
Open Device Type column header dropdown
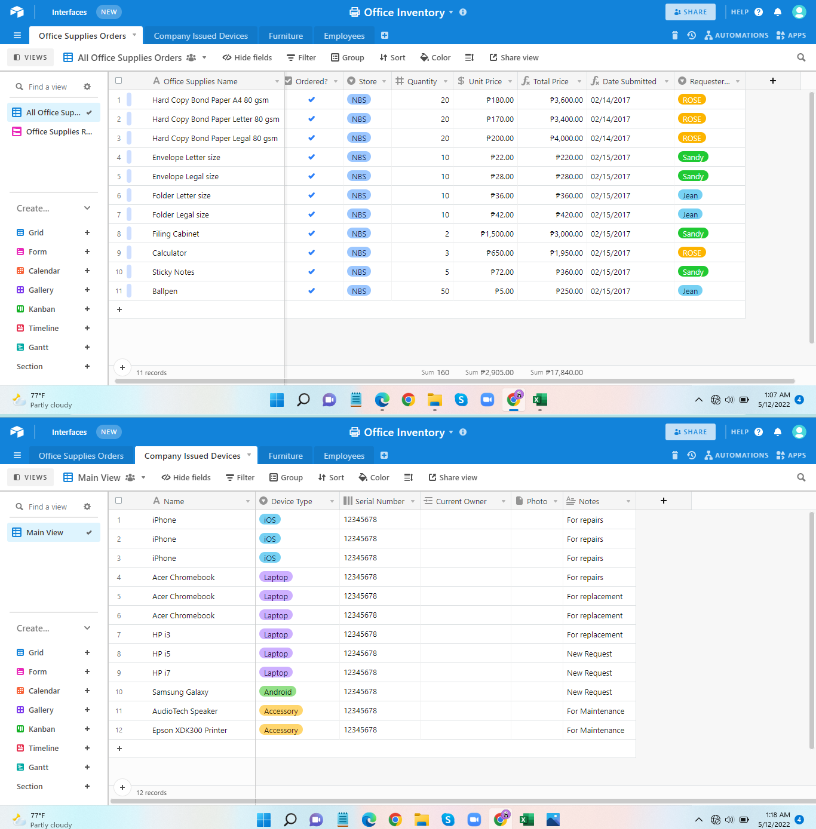click(332, 501)
